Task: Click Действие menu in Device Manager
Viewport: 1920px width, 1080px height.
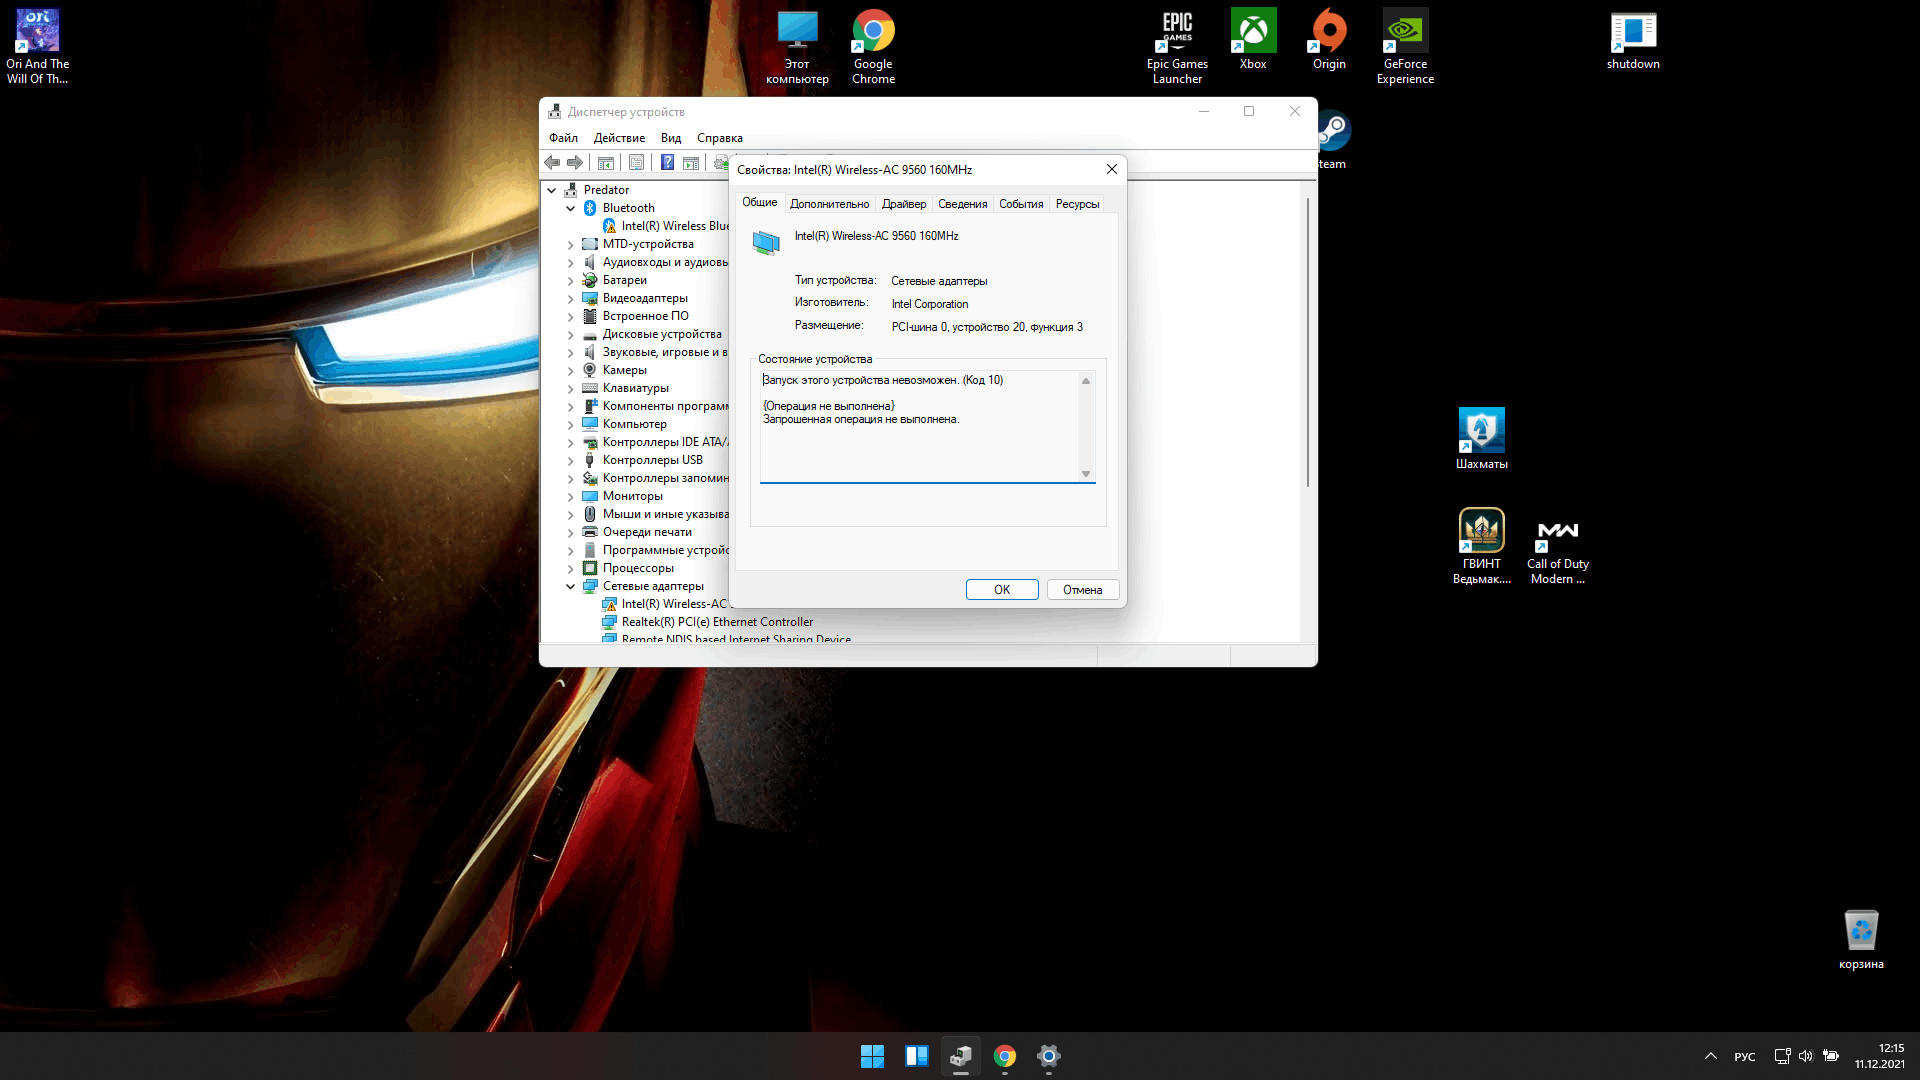Action: tap(615, 137)
